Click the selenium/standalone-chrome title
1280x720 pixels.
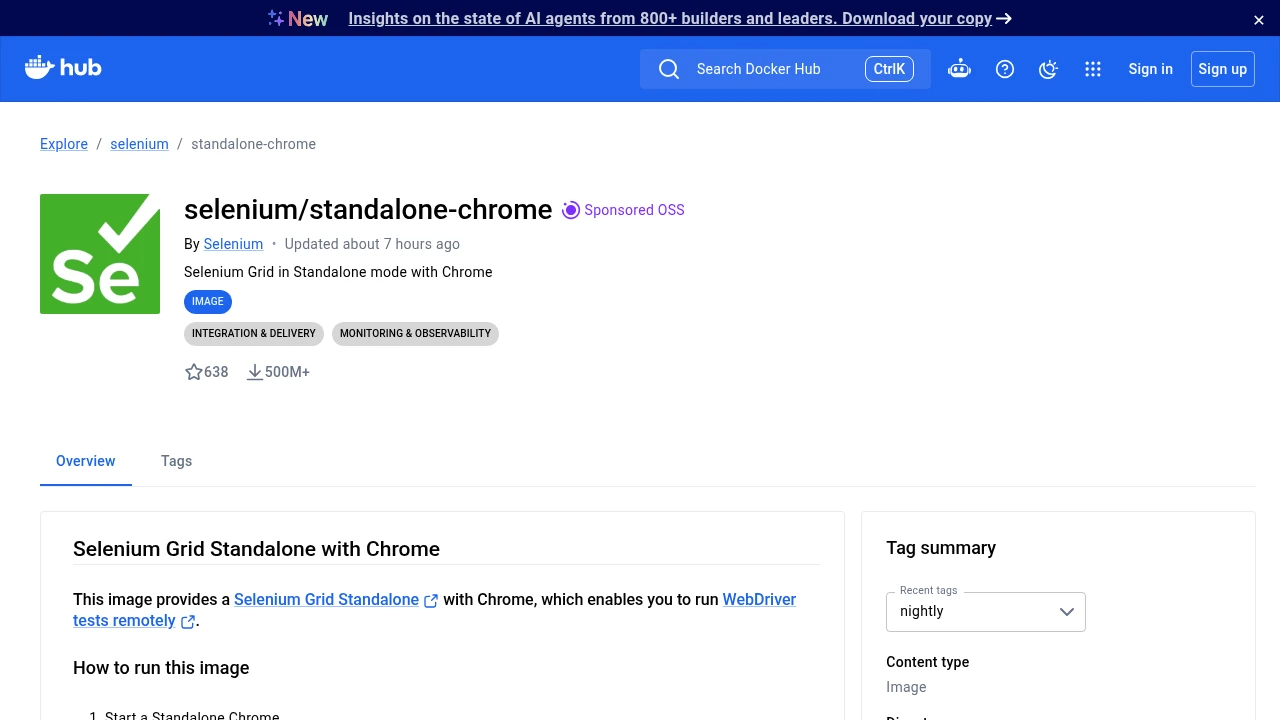(368, 209)
